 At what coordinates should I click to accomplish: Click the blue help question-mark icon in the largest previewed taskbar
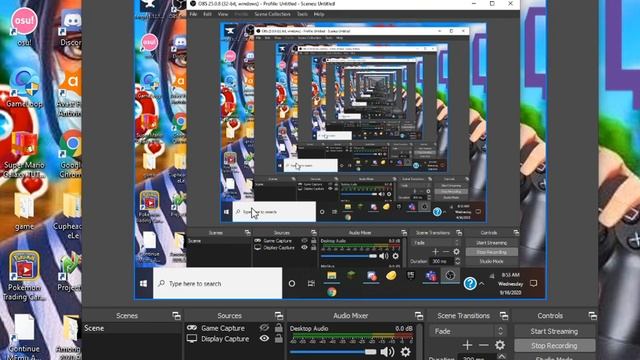pos(470,283)
